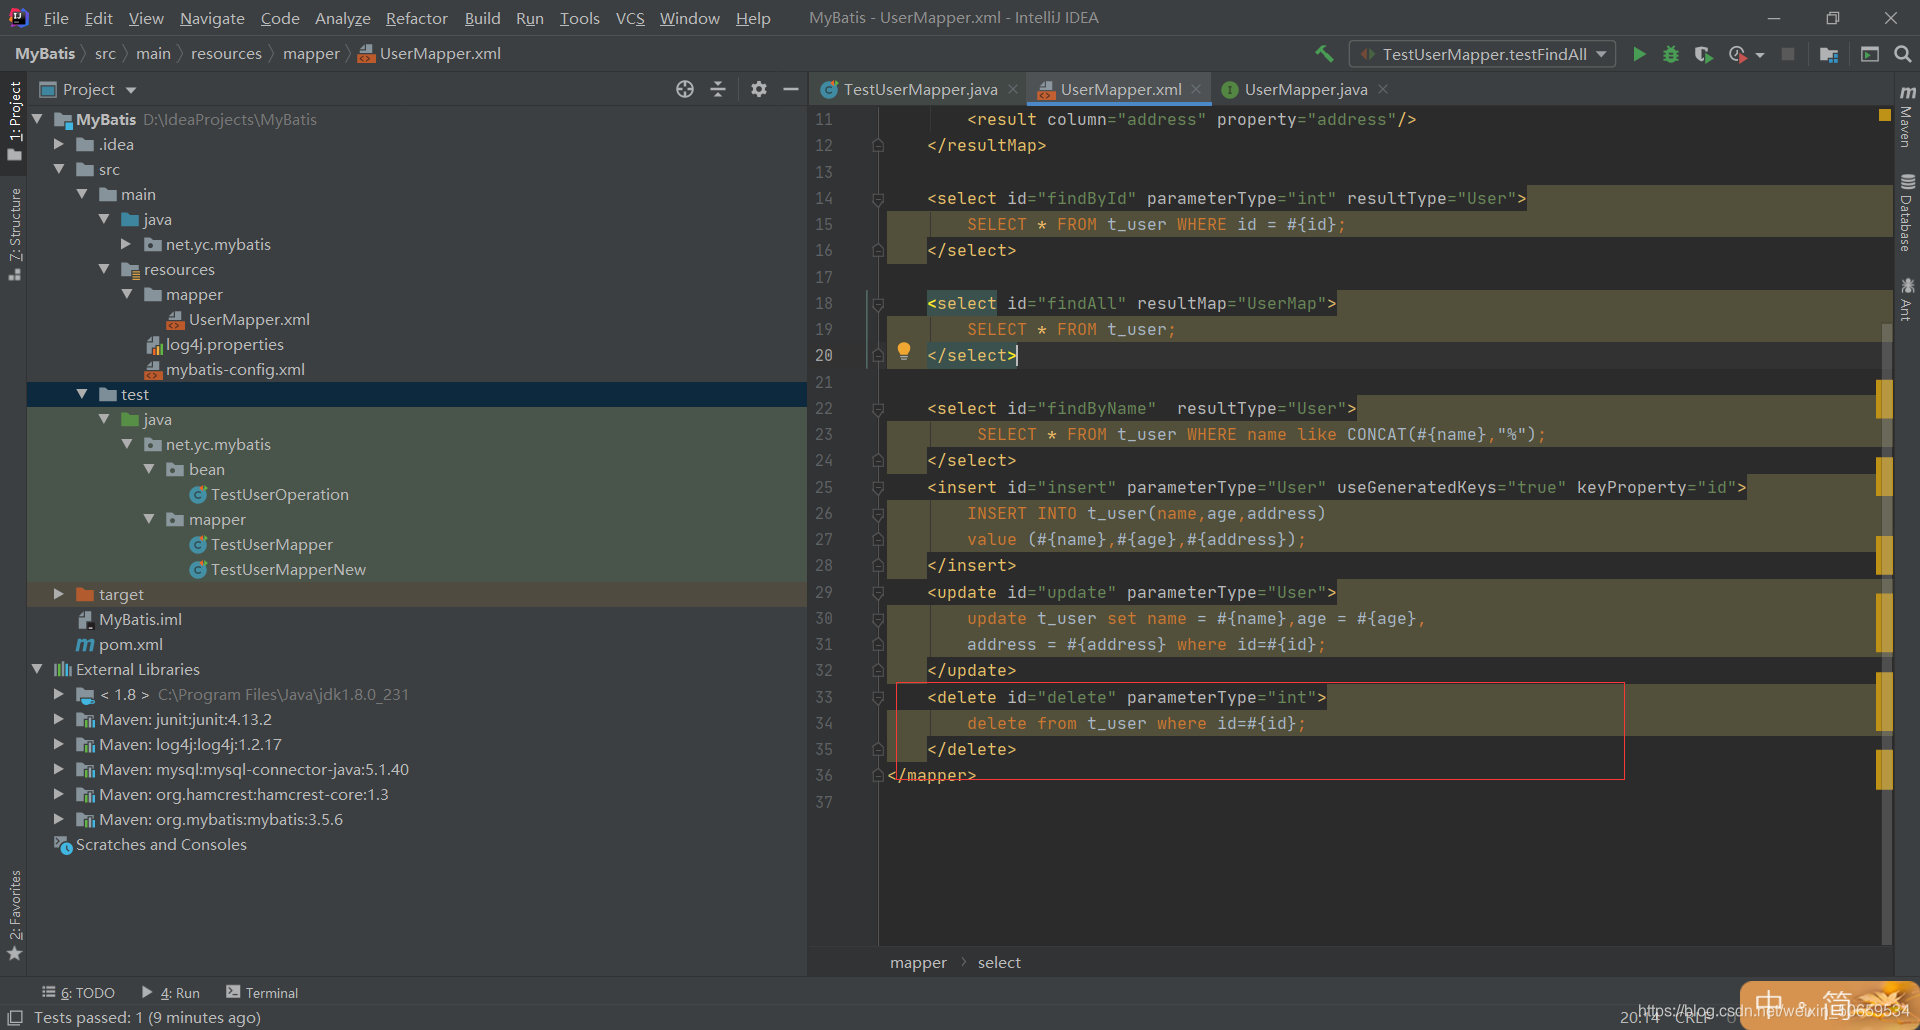
Task: Click the Build Project hammer icon
Action: point(1324,54)
